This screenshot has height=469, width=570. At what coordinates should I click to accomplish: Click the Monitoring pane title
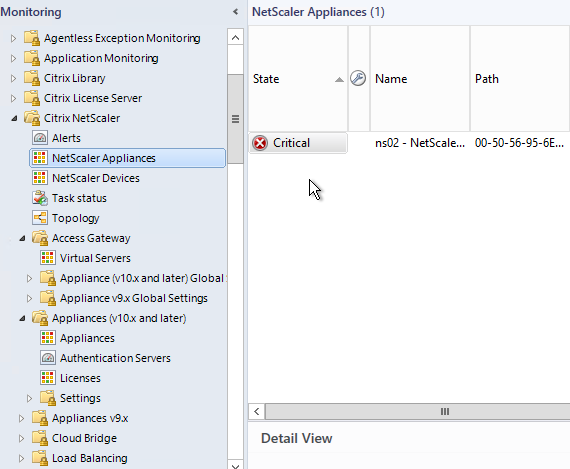click(x=31, y=12)
